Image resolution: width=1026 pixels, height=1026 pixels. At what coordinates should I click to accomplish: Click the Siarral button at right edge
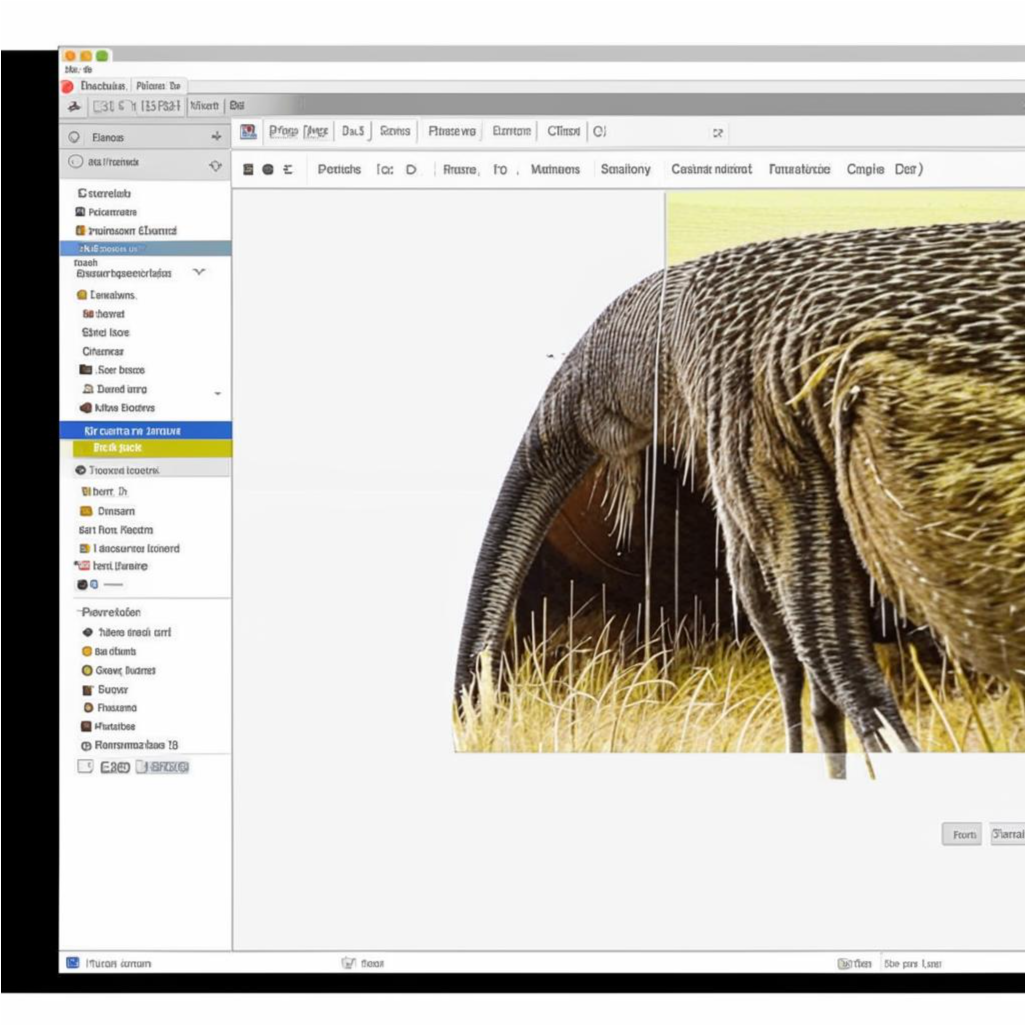1008,834
